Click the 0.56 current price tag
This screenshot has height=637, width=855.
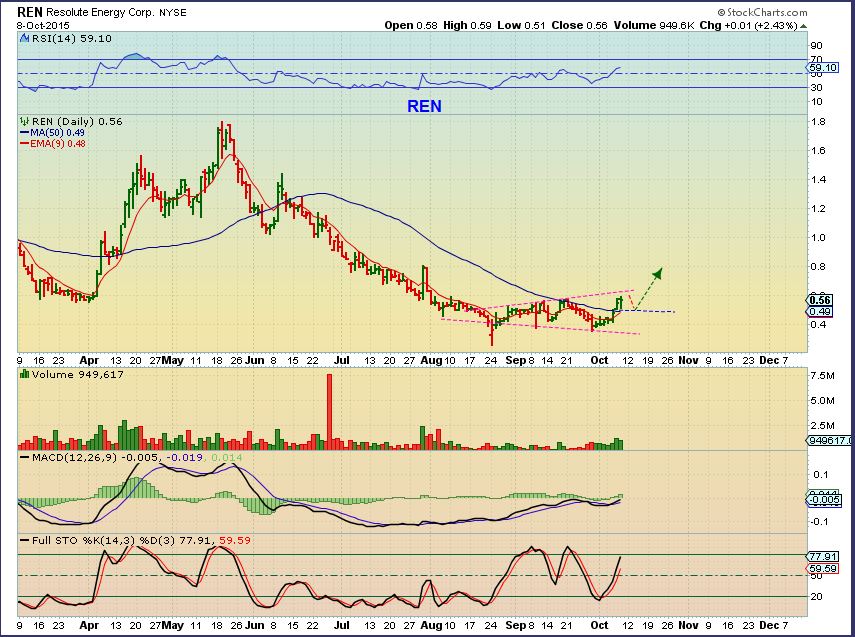(x=822, y=299)
